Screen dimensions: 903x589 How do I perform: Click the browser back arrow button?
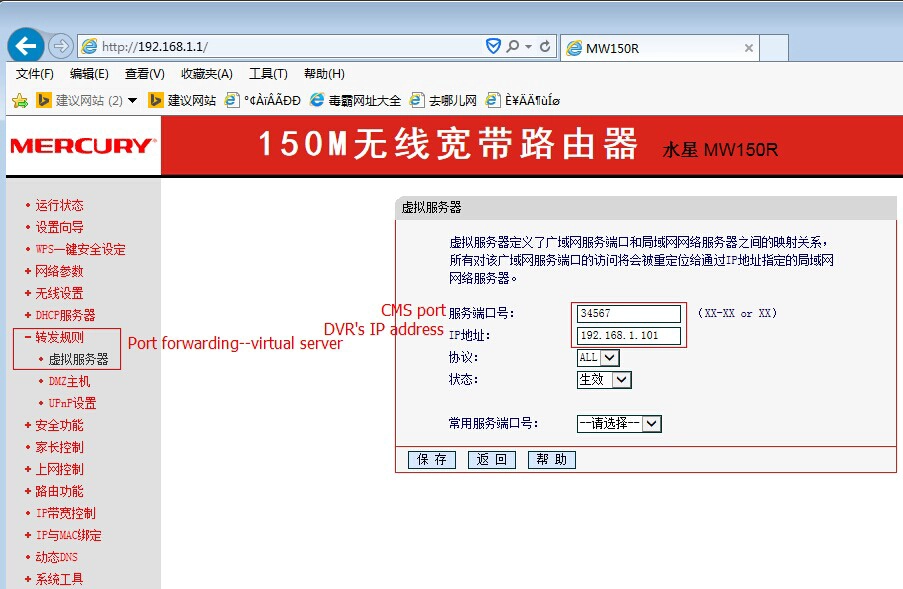click(x=26, y=45)
